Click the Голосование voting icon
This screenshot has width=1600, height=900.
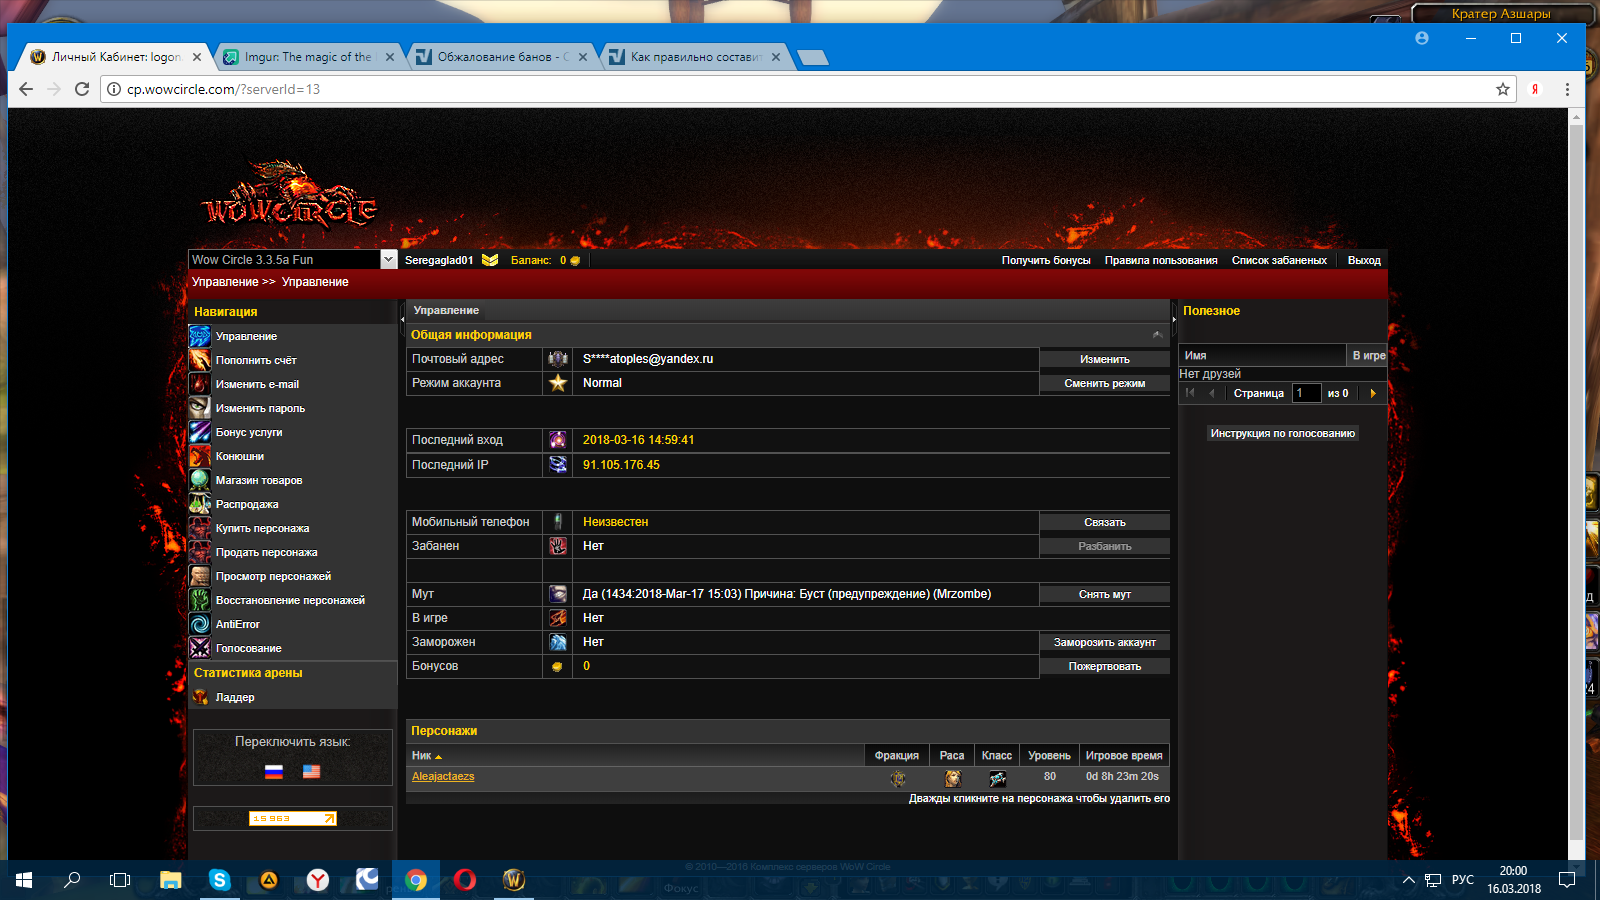[x=200, y=648]
